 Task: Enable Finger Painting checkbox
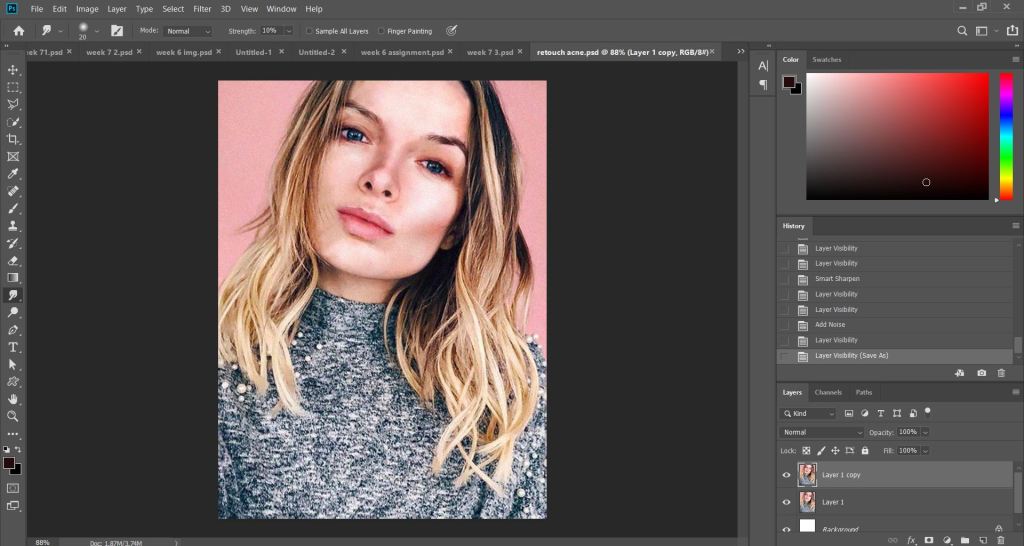click(x=381, y=31)
